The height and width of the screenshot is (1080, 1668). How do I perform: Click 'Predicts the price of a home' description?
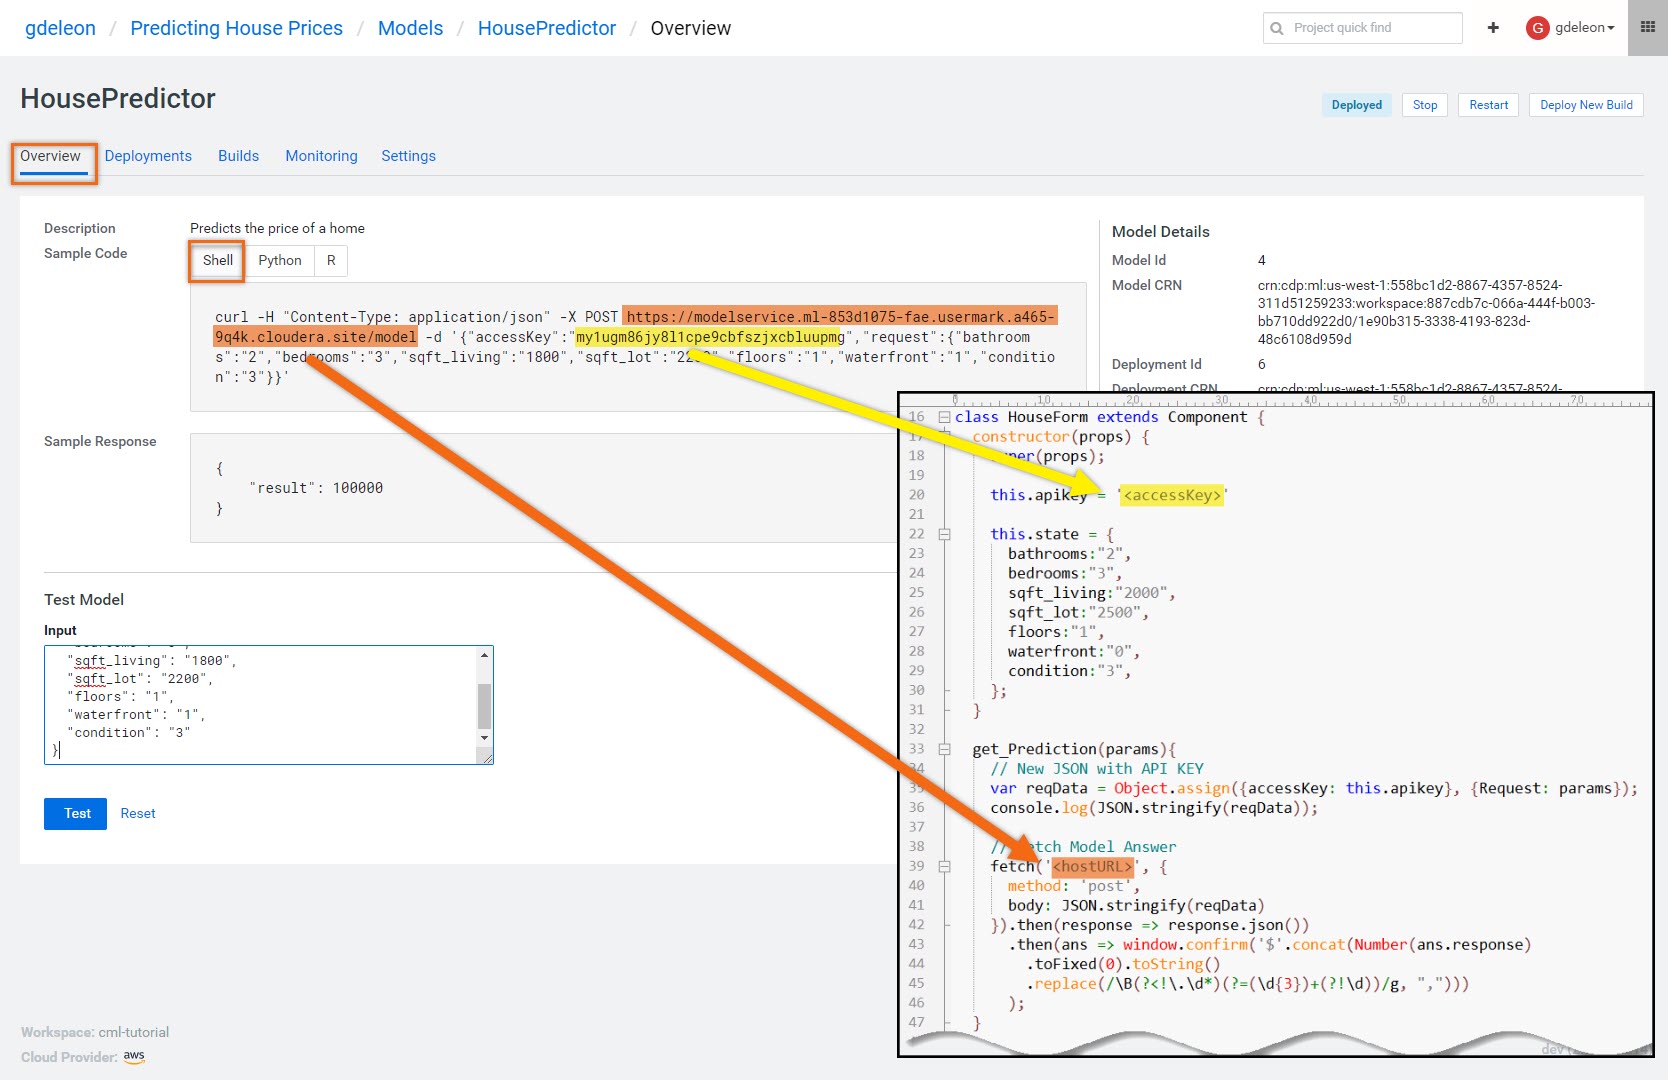pyautogui.click(x=277, y=228)
